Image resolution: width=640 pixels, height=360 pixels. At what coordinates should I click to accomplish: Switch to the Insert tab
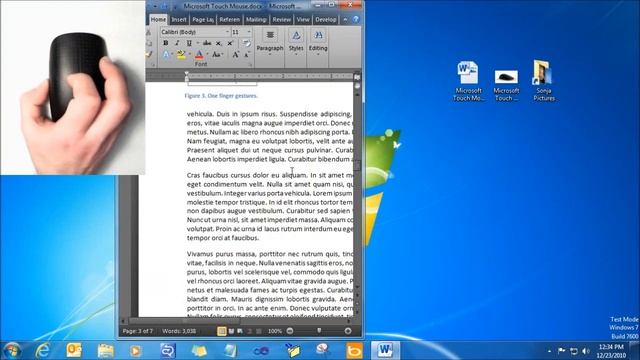pyautogui.click(x=179, y=20)
